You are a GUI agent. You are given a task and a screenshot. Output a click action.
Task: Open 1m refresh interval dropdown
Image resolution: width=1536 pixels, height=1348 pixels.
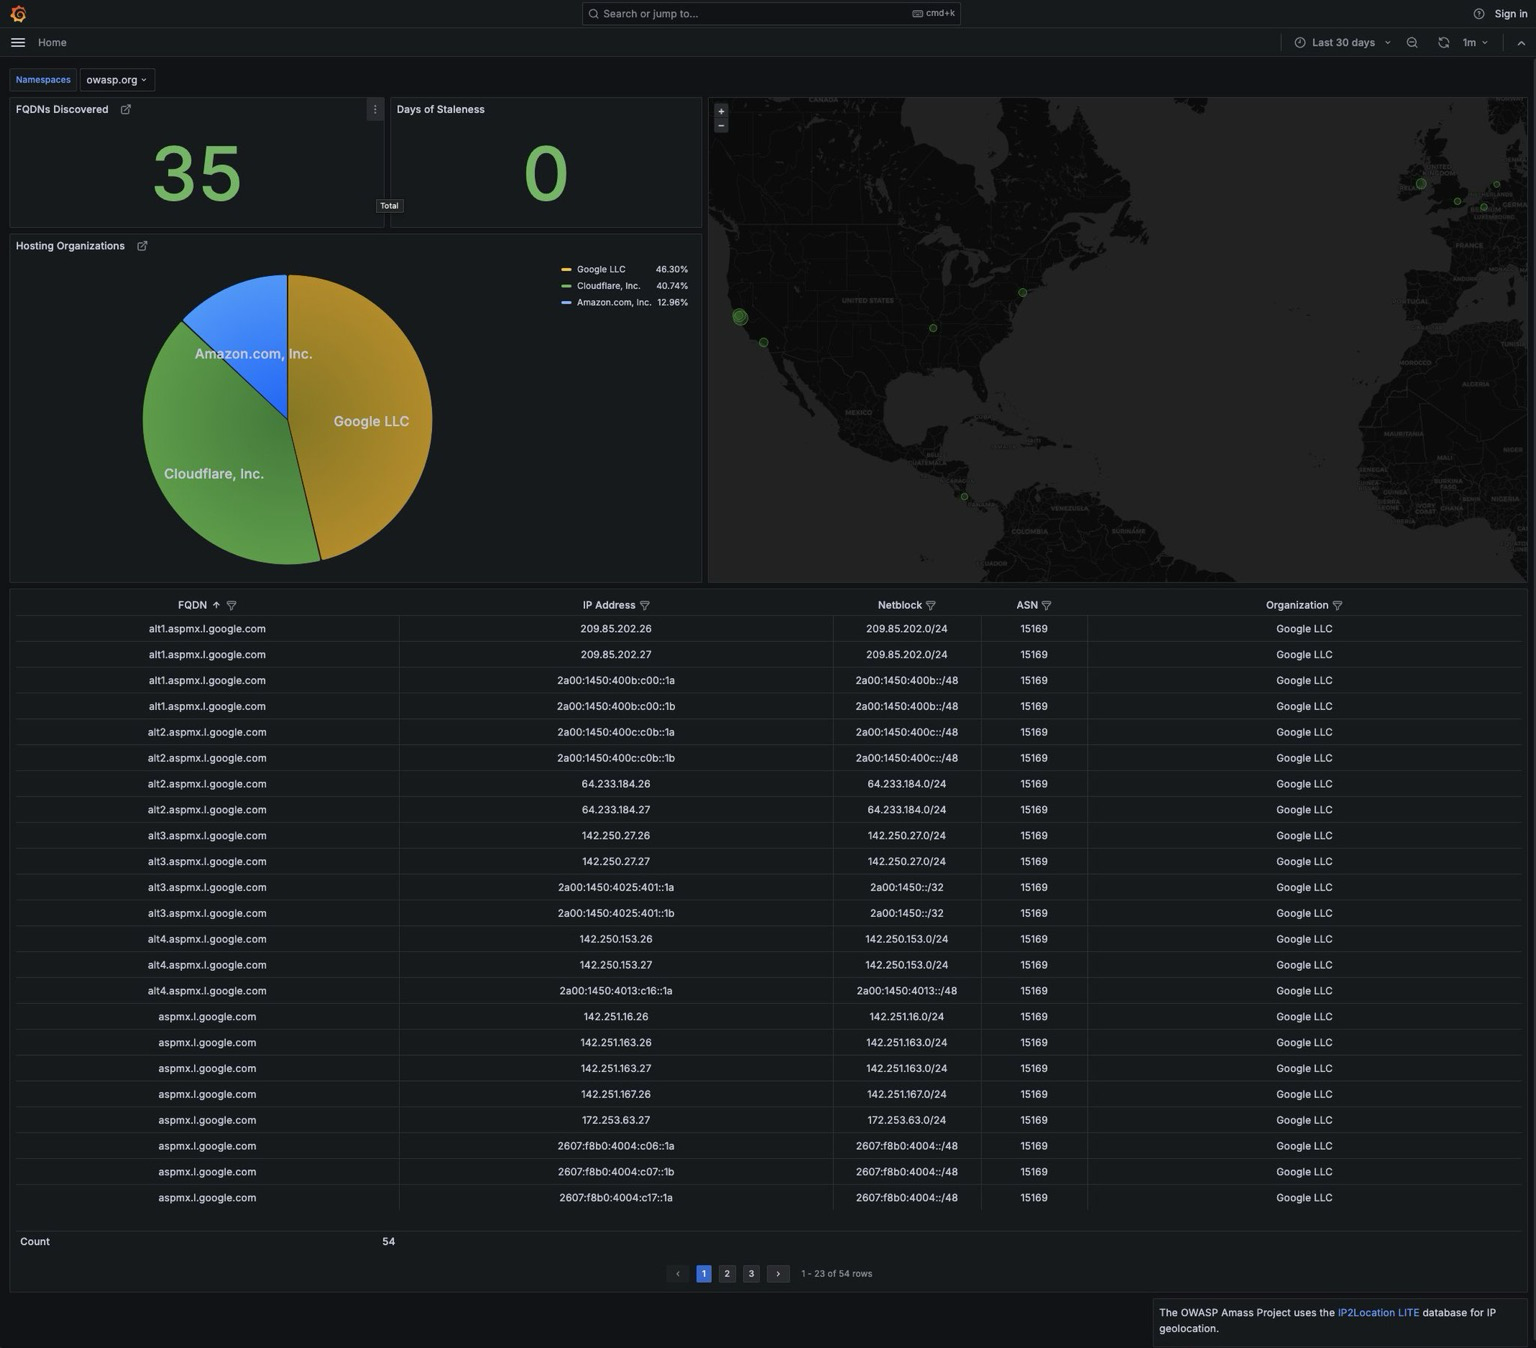point(1475,43)
